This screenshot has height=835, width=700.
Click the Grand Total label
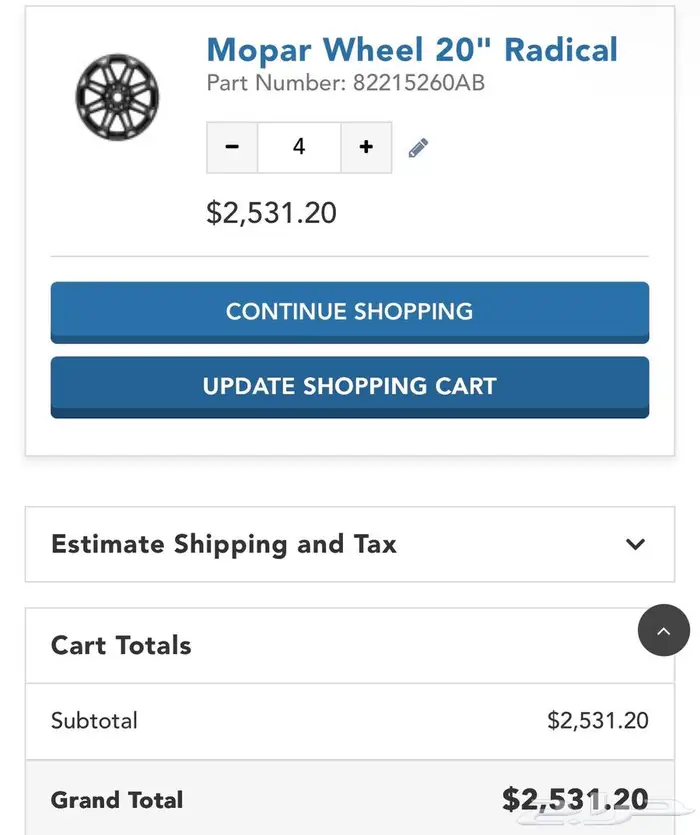tap(117, 800)
